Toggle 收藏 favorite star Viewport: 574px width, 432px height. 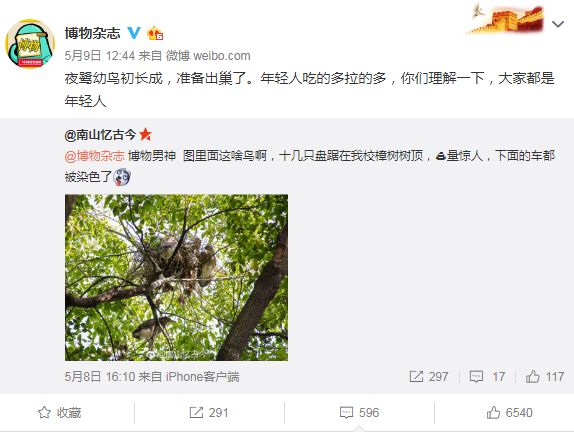[59, 413]
